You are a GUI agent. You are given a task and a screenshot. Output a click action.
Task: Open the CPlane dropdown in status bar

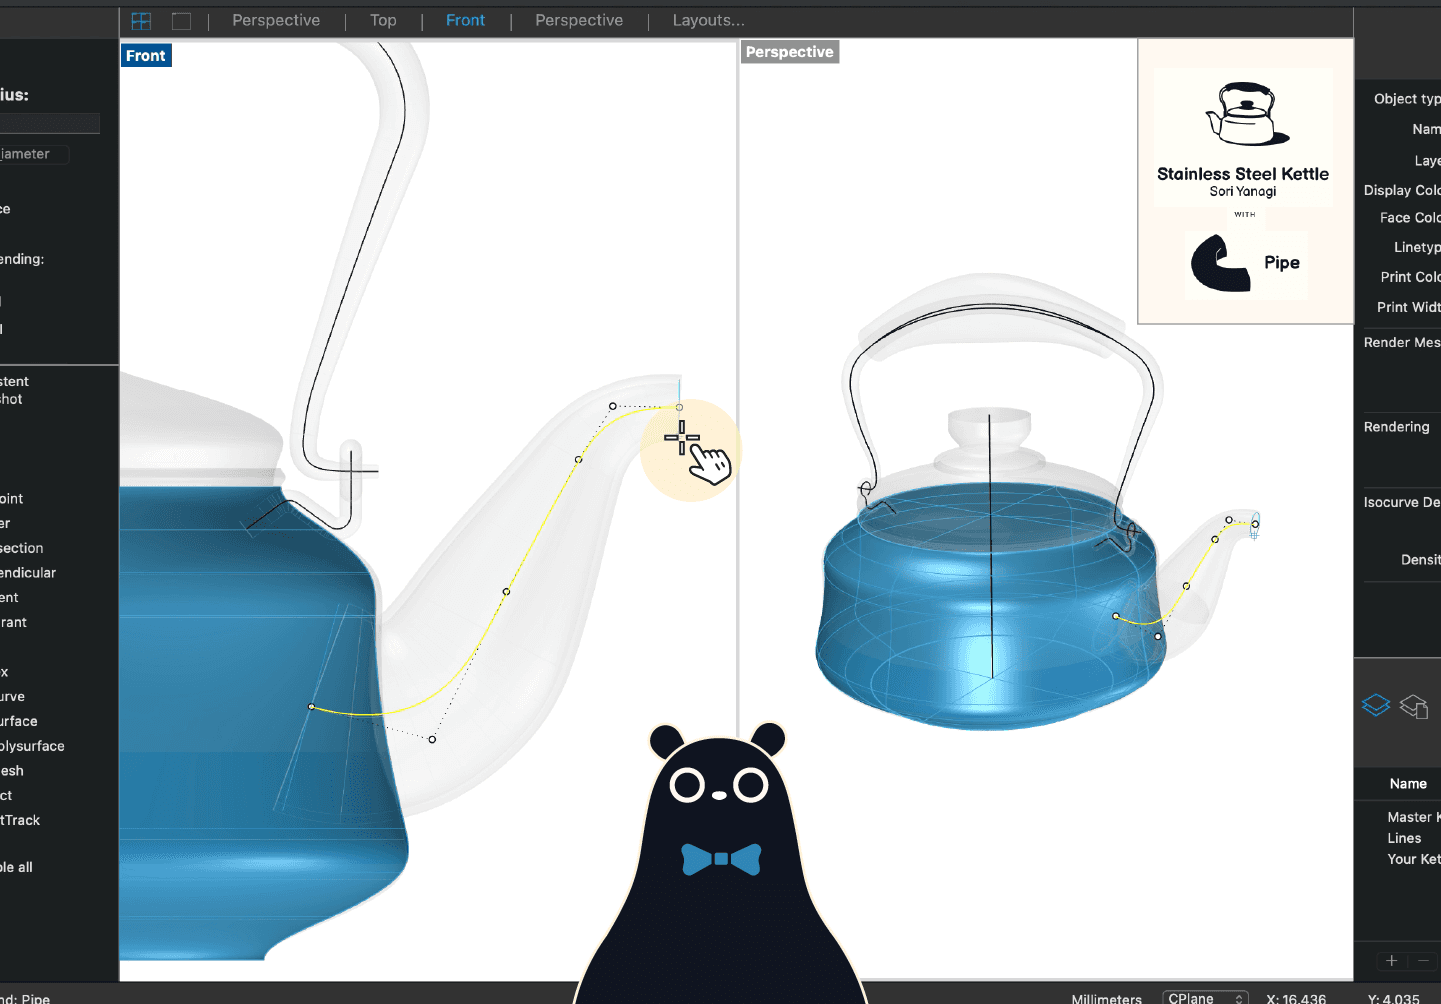pyautogui.click(x=1206, y=998)
